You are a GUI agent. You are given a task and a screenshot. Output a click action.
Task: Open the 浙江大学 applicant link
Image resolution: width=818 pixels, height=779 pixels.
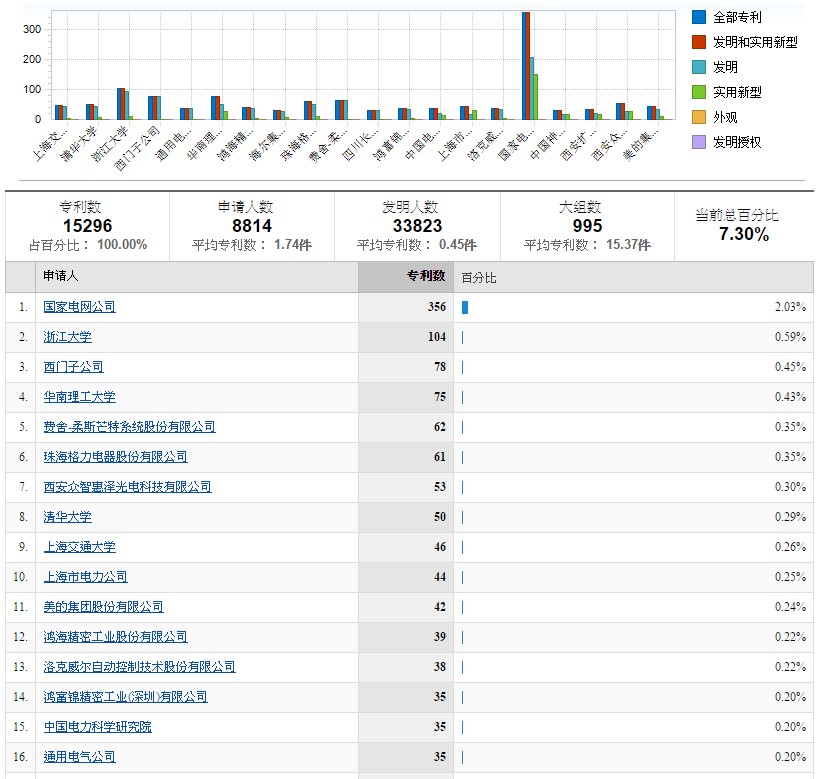click(67, 337)
